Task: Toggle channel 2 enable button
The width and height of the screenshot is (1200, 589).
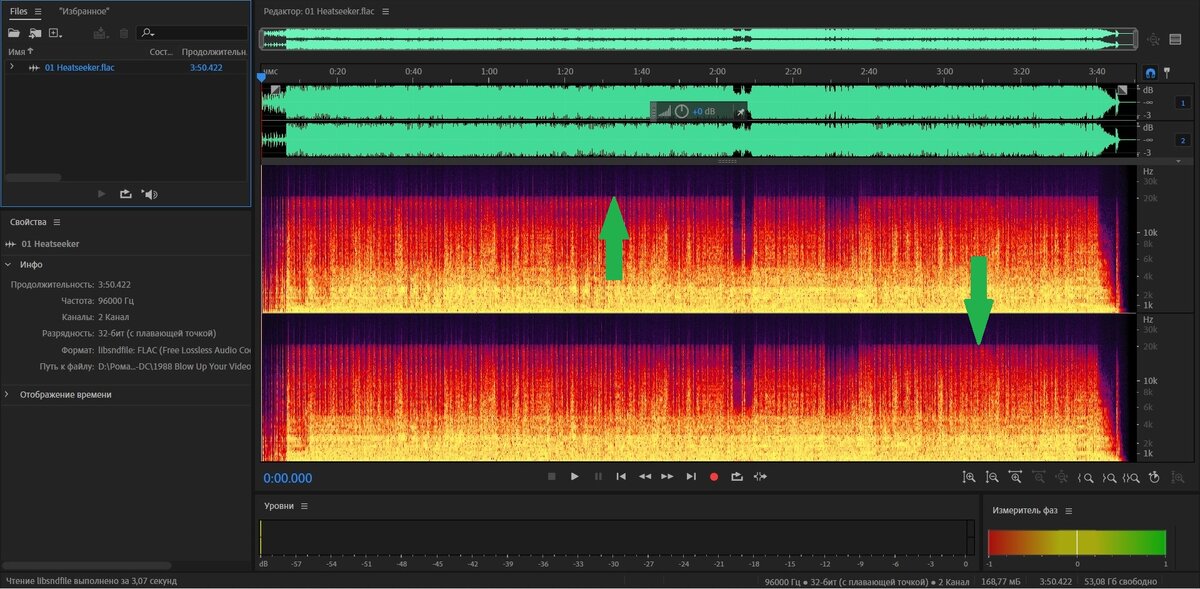Action: (x=1182, y=141)
